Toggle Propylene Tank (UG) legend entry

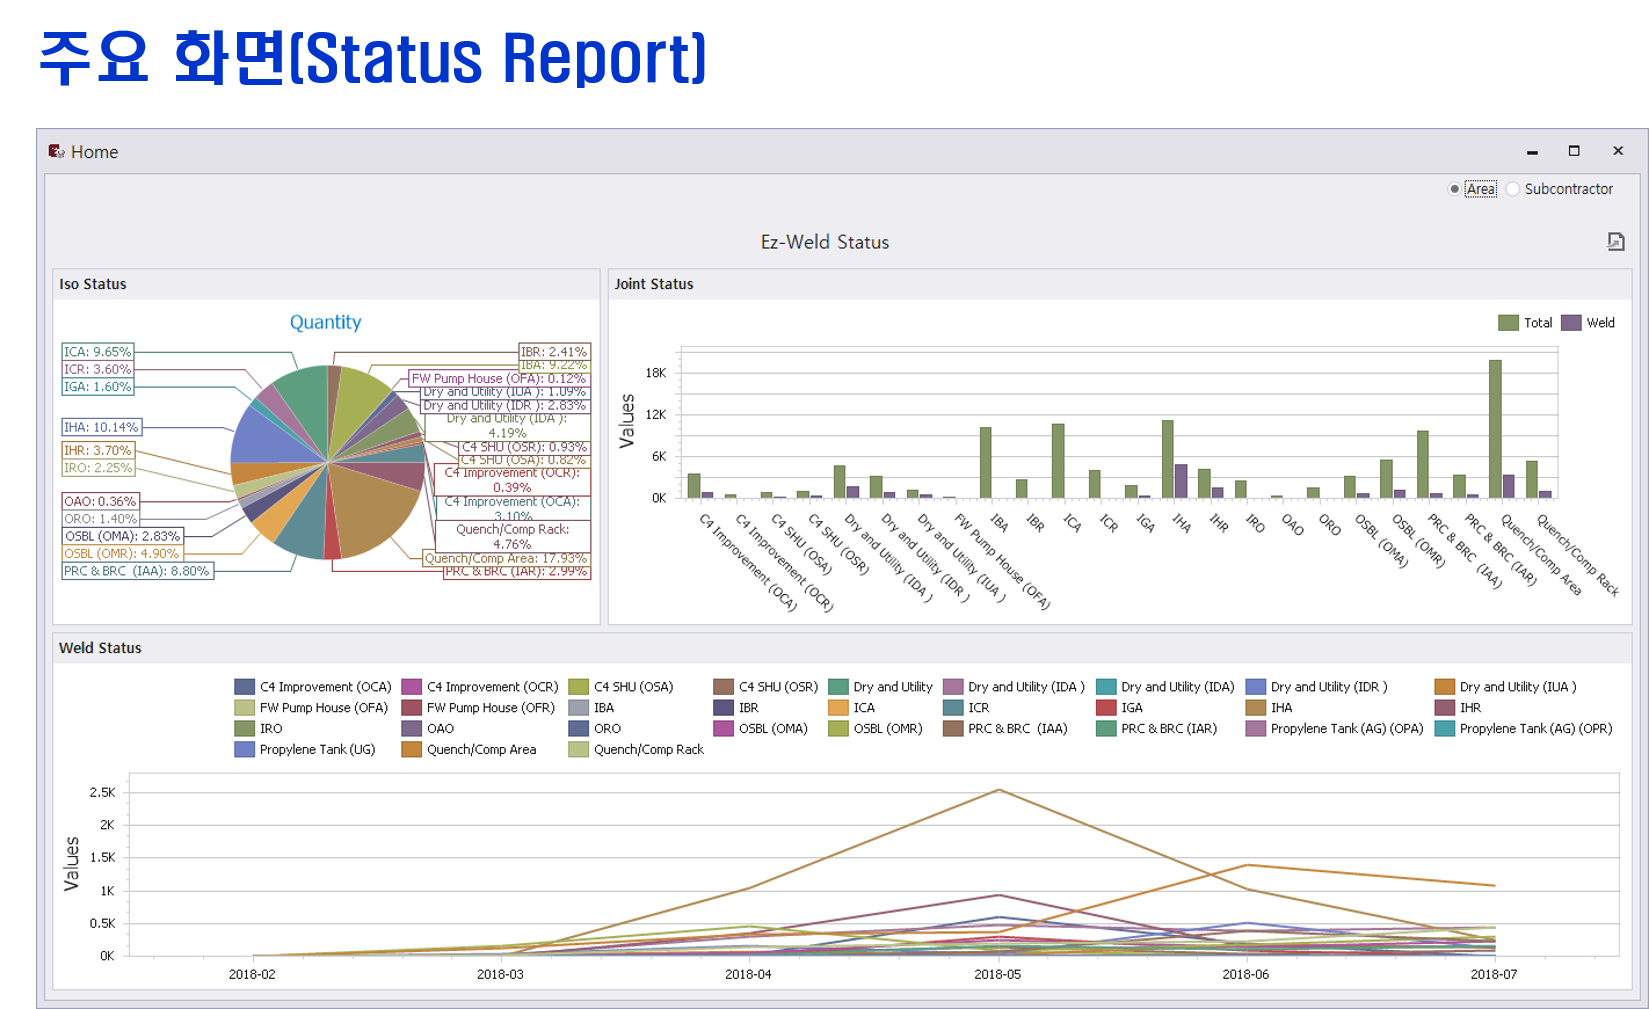click(x=305, y=750)
